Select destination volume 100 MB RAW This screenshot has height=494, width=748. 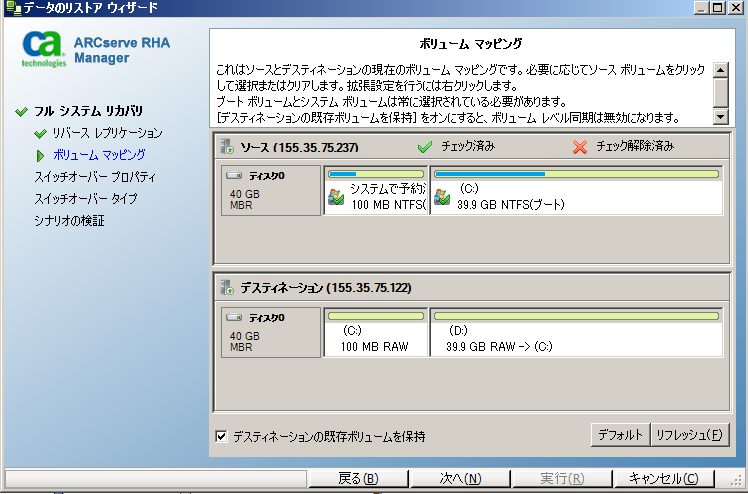tap(376, 332)
